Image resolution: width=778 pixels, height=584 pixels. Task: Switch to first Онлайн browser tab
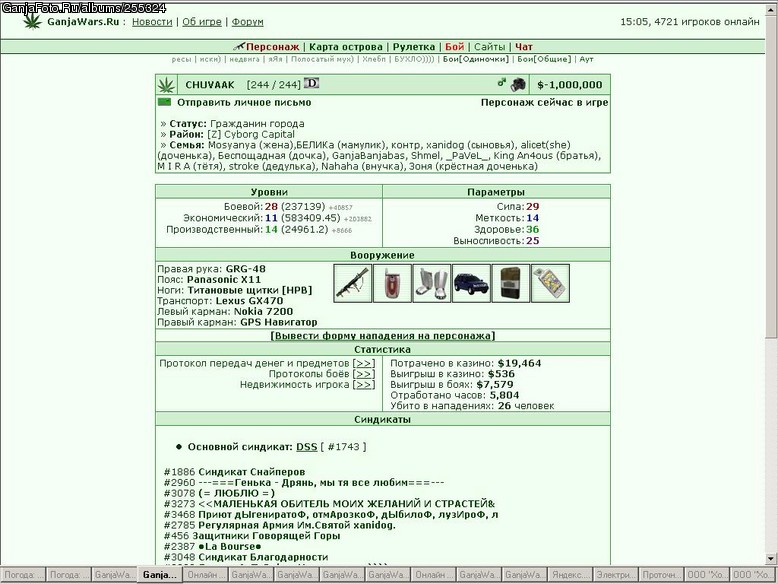(205, 575)
